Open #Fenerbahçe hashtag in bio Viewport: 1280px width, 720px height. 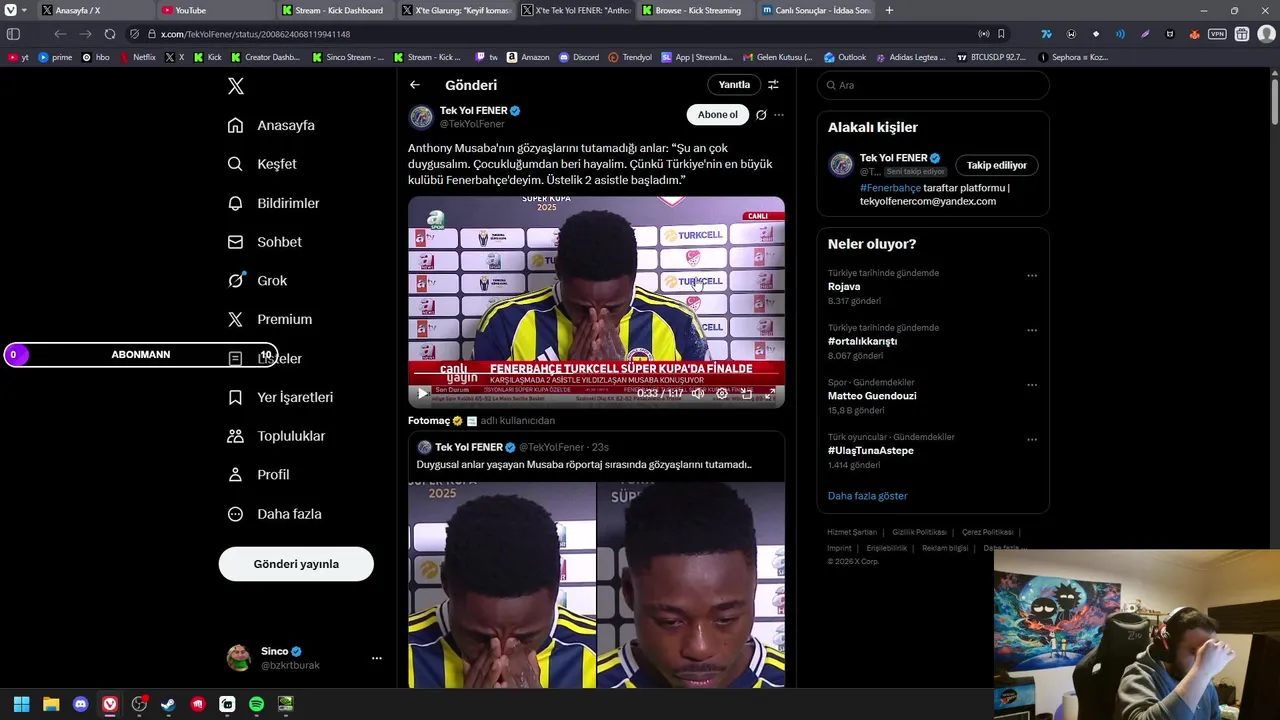(x=890, y=188)
